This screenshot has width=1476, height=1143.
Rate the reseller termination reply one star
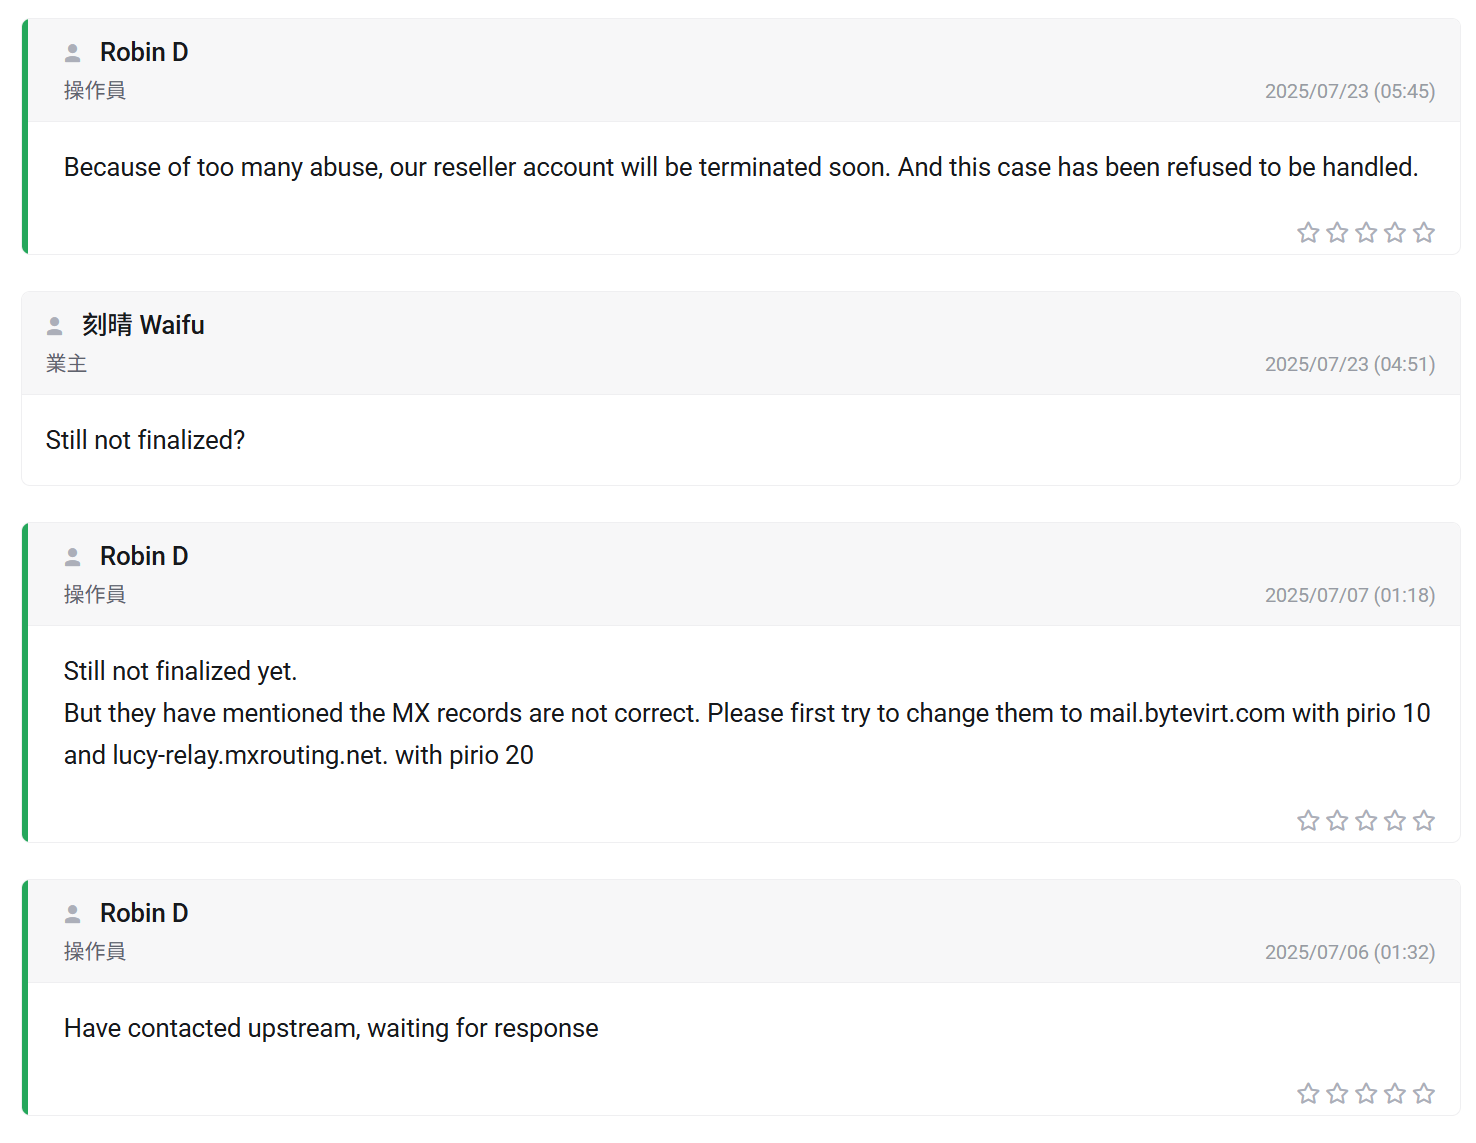point(1308,233)
